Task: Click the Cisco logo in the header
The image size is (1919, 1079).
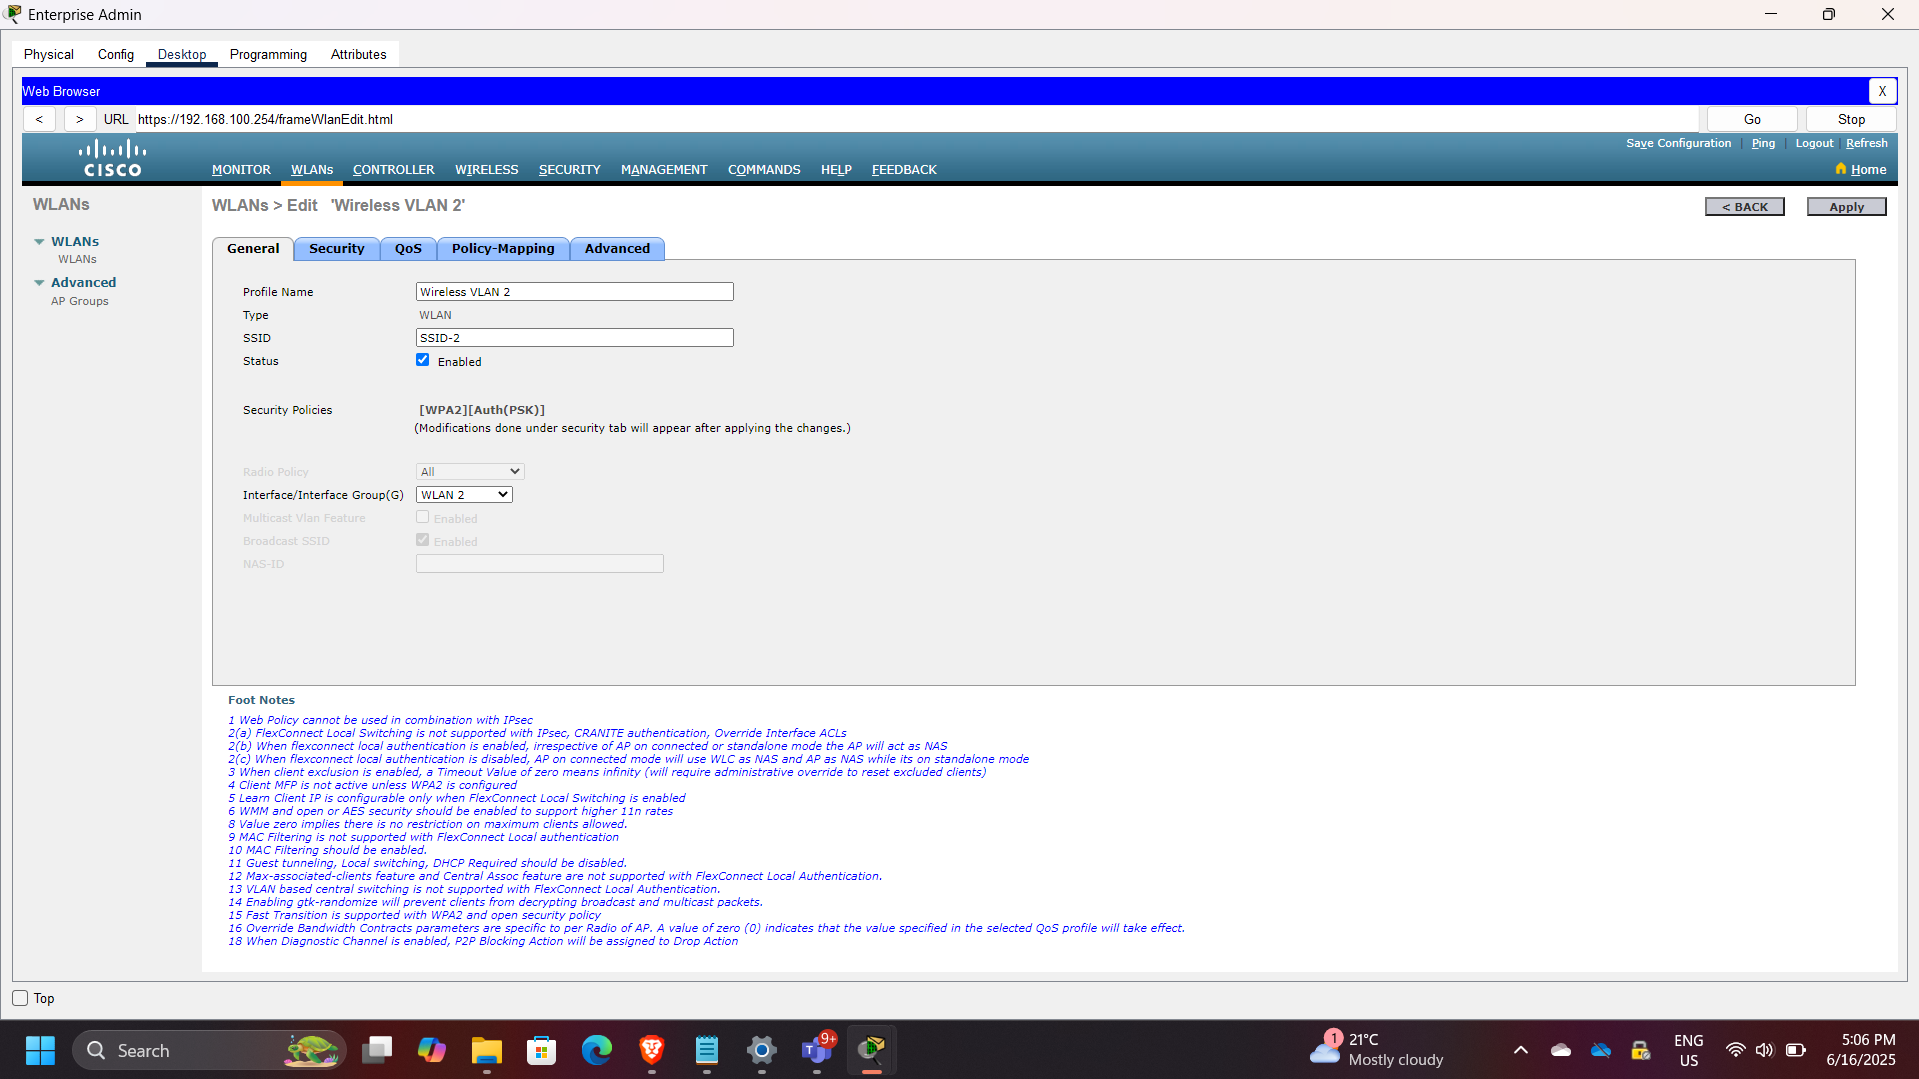Action: coord(110,157)
